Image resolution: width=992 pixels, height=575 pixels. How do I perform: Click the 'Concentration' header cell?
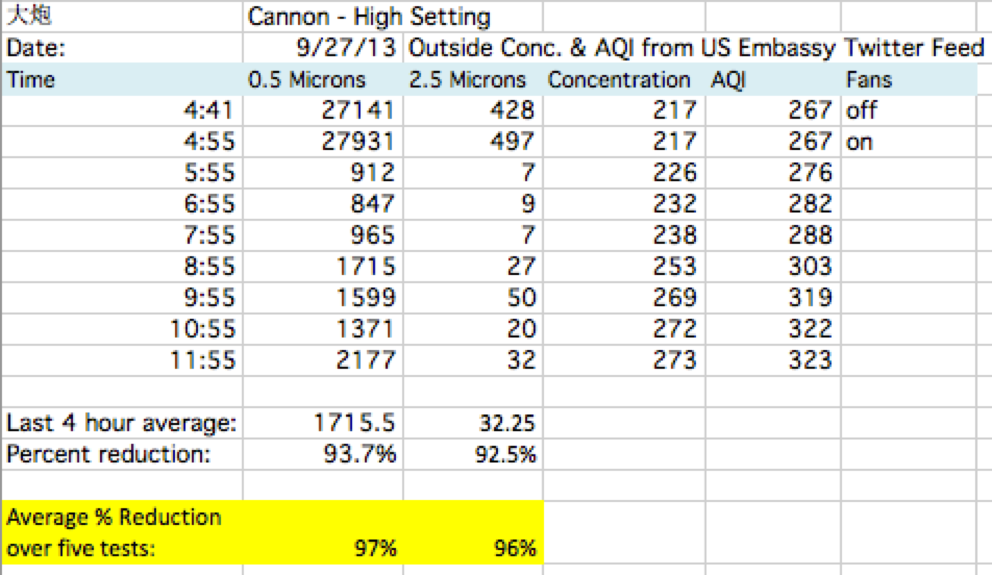coord(624,80)
